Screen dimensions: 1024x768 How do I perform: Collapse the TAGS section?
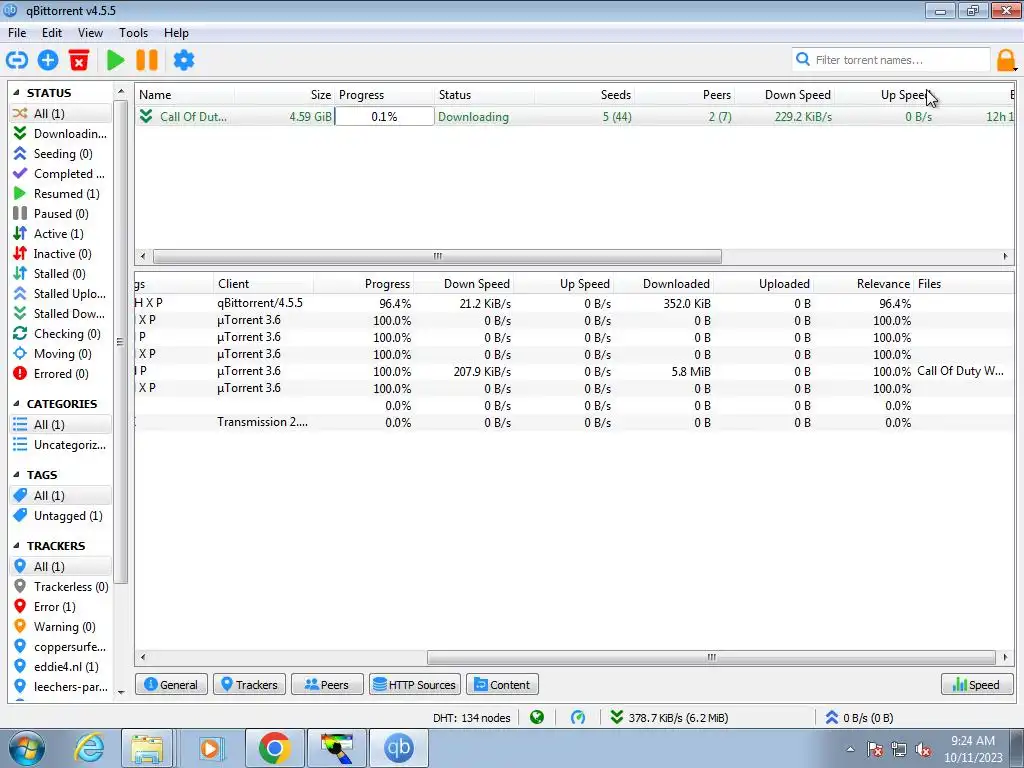tap(16, 475)
